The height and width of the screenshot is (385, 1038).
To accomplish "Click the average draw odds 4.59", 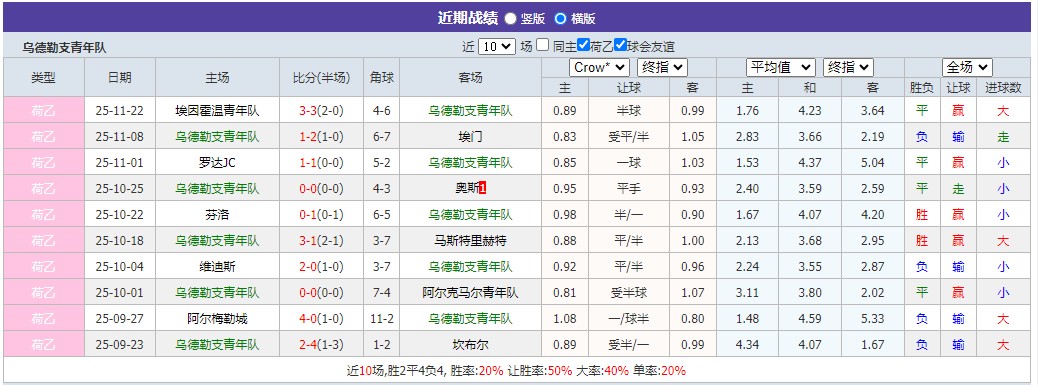I will tap(810, 319).
